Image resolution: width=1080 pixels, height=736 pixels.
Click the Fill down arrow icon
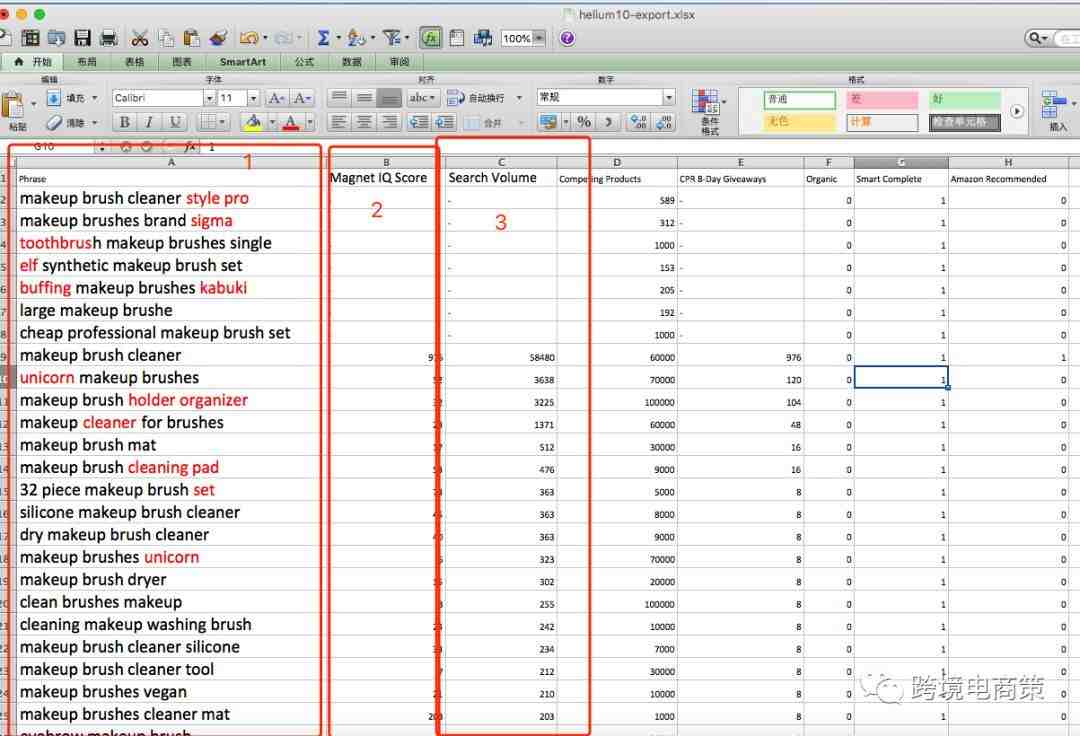tap(54, 98)
